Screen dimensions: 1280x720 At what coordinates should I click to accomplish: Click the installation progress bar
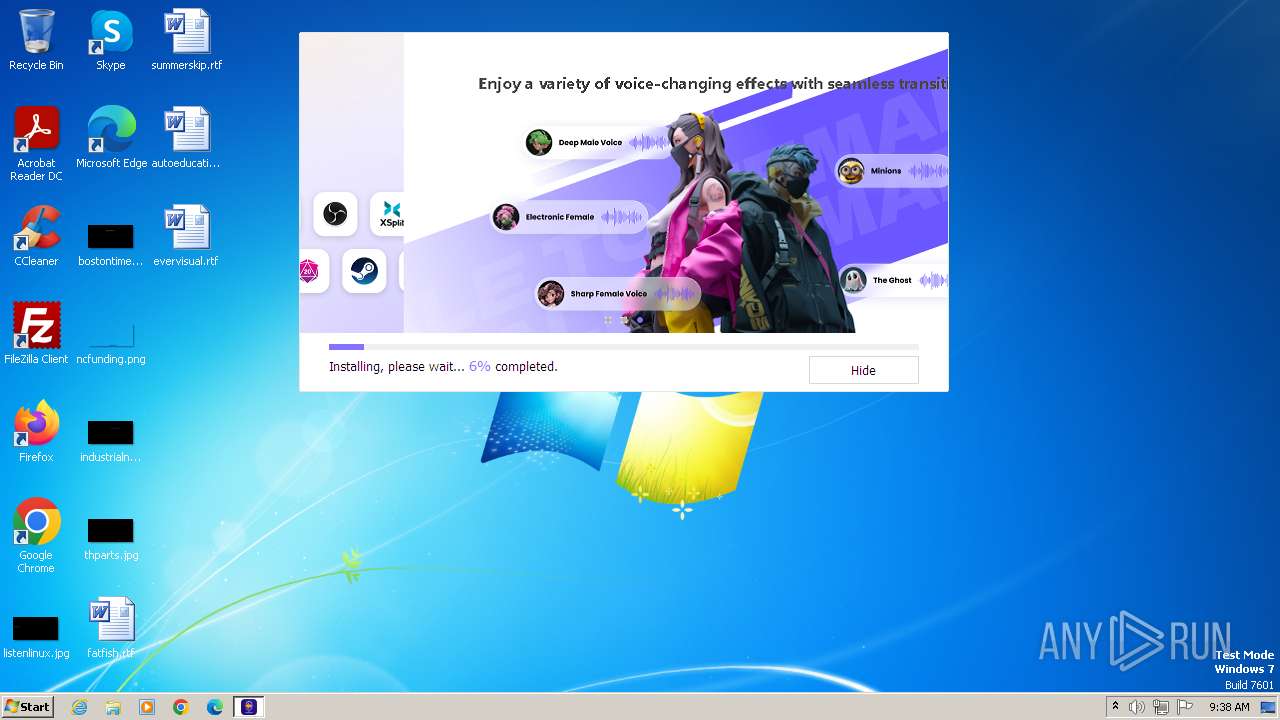(x=623, y=347)
